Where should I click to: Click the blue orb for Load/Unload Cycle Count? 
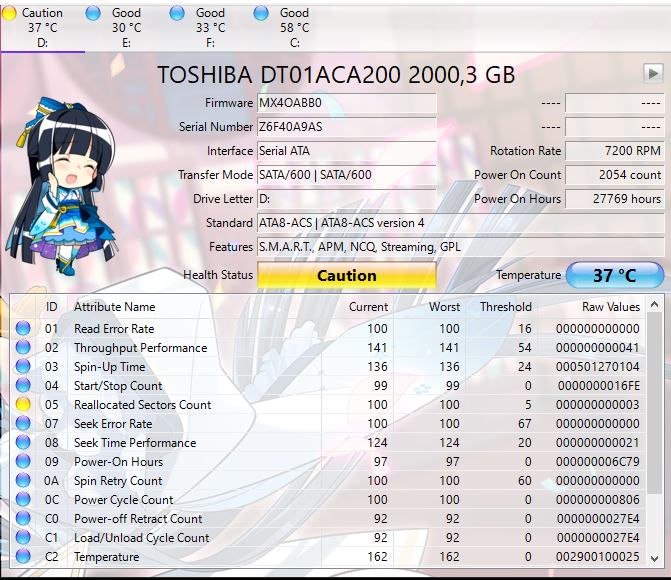coord(23,537)
